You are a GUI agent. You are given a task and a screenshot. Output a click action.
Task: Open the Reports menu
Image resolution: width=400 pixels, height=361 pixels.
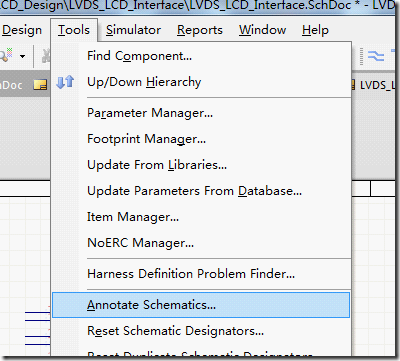tap(199, 30)
